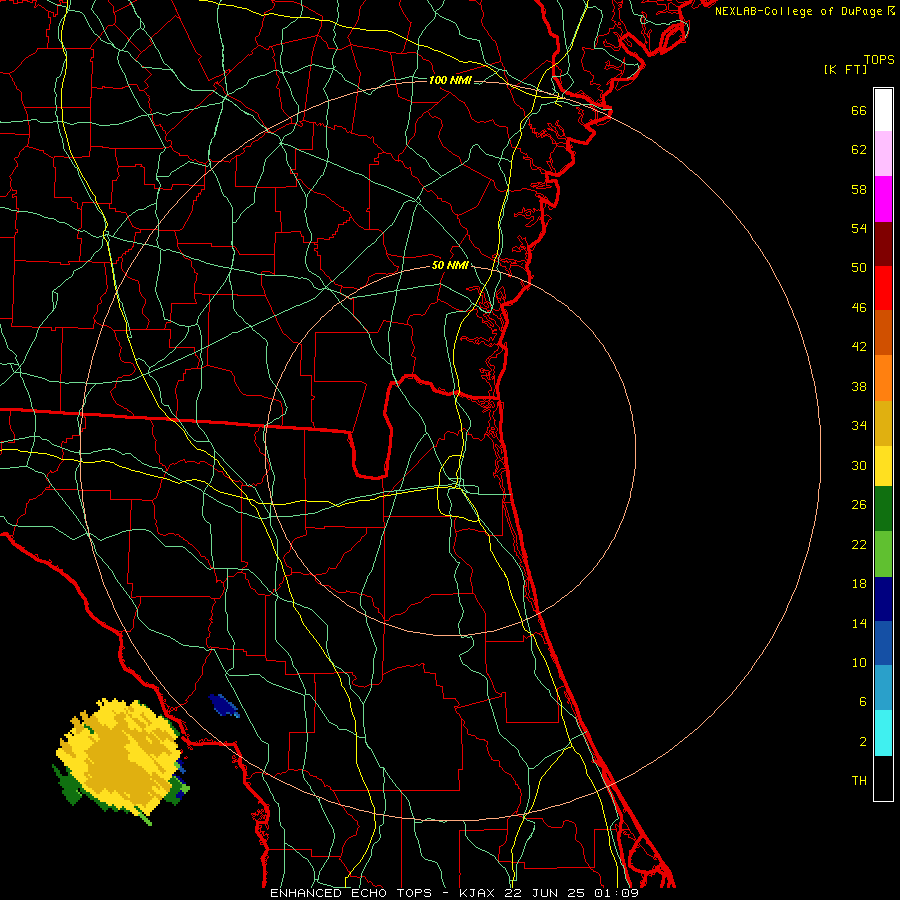900x900 pixels.
Task: Click the 2 legend value label
Action: pos(863,742)
